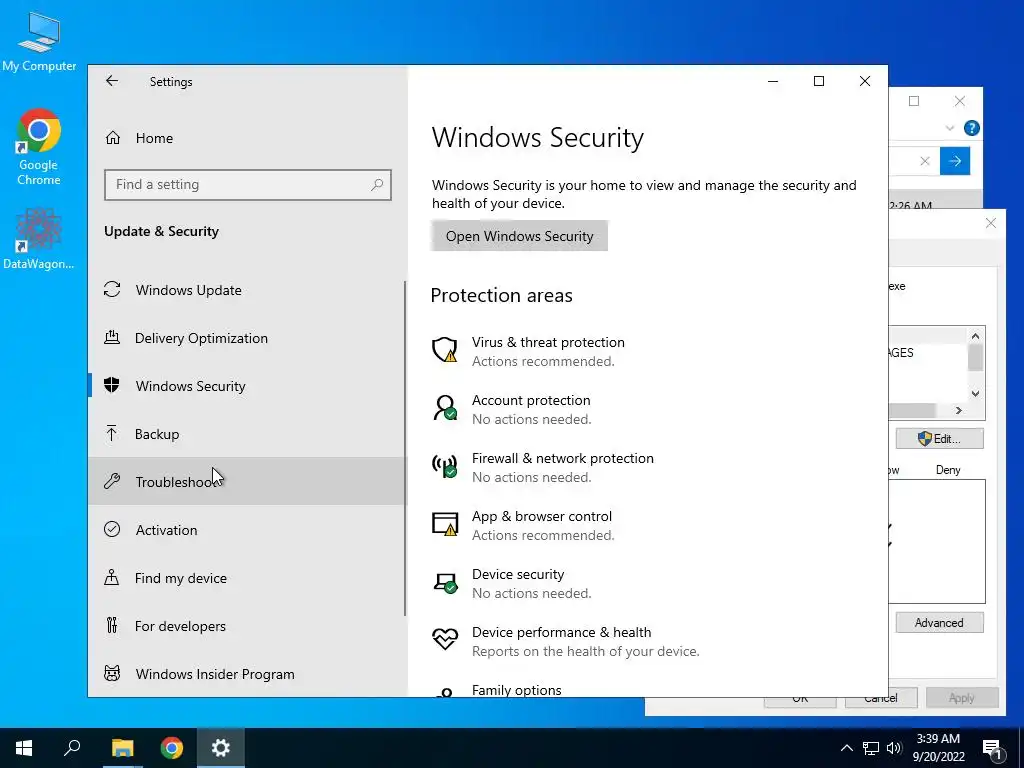Open Google Chrome desktop shortcut
Viewport: 1024px width, 768px height.
point(39,148)
